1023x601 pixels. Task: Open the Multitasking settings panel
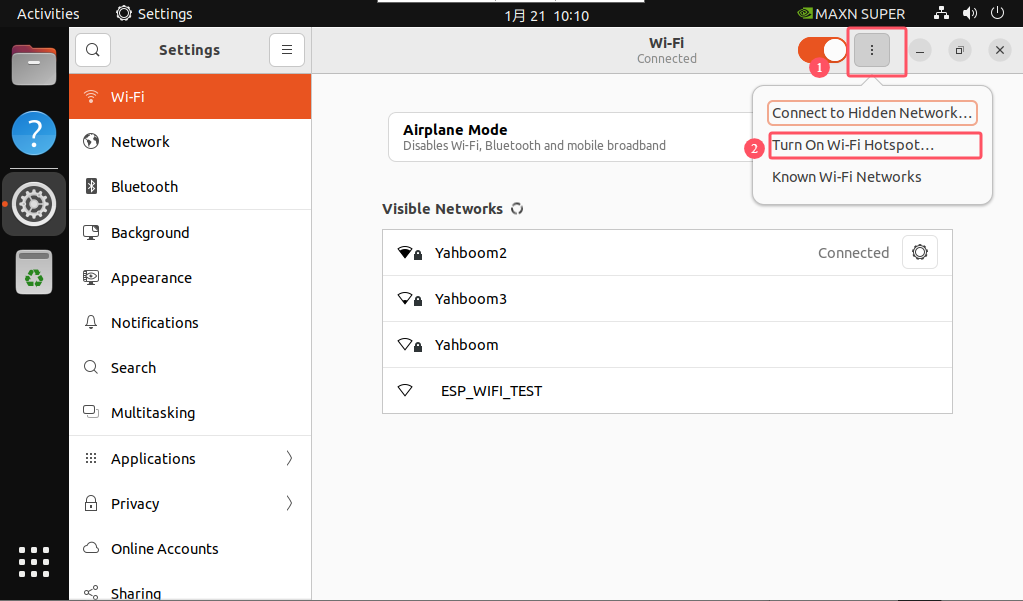pyautogui.click(x=190, y=412)
